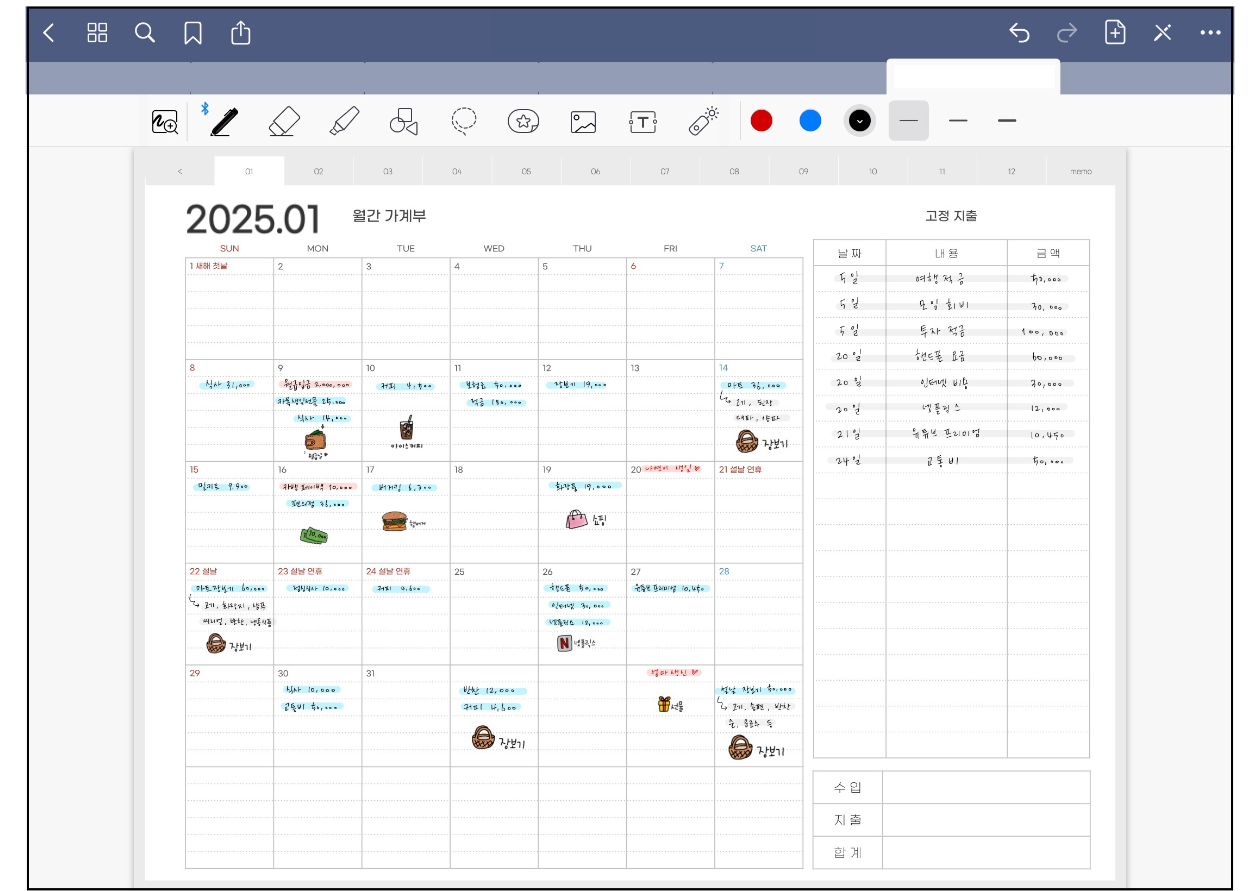Open the 03 month tab
This screenshot has width=1260, height=891.
pyautogui.click(x=388, y=171)
